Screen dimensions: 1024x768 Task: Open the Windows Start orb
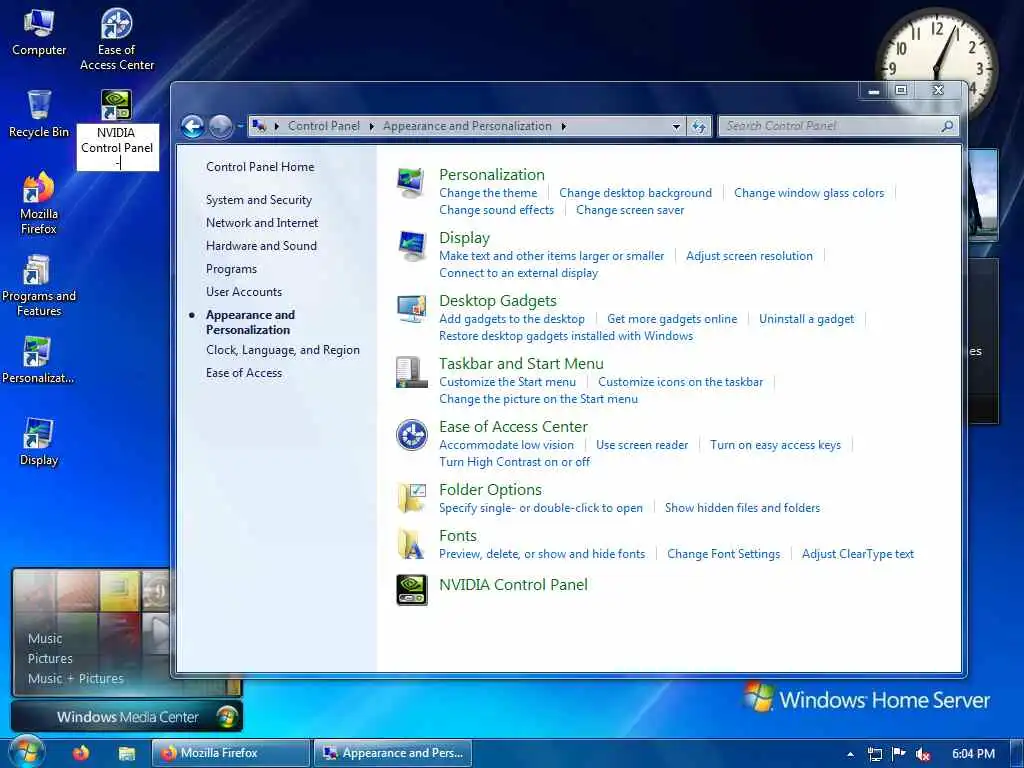[25, 752]
